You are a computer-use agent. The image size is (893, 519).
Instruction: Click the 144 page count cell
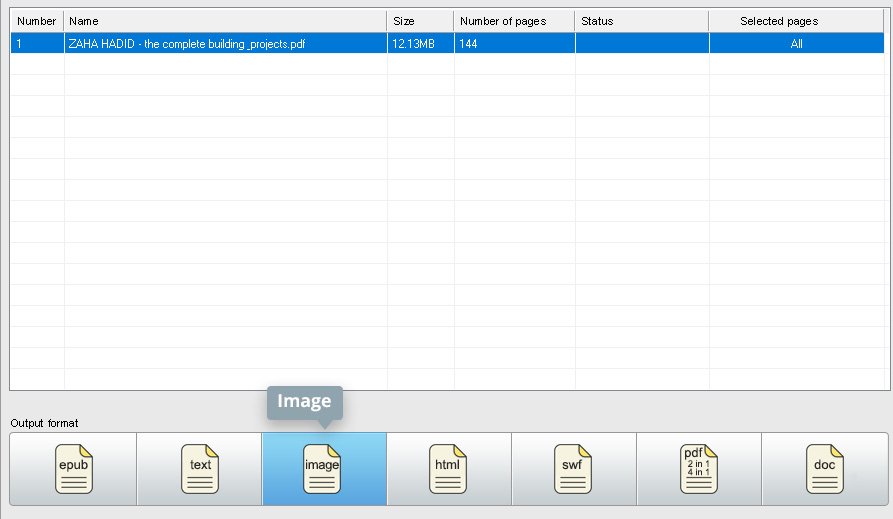click(514, 43)
